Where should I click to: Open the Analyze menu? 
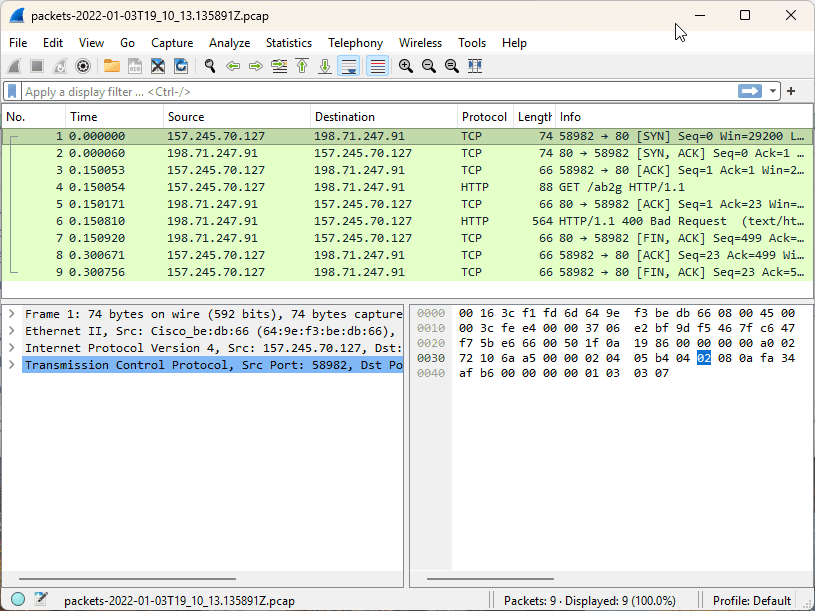click(230, 43)
